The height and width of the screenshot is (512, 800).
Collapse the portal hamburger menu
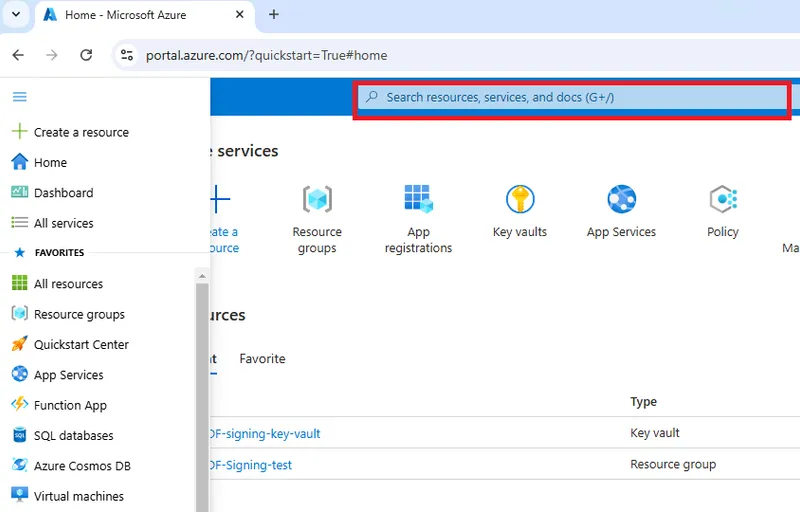click(19, 96)
